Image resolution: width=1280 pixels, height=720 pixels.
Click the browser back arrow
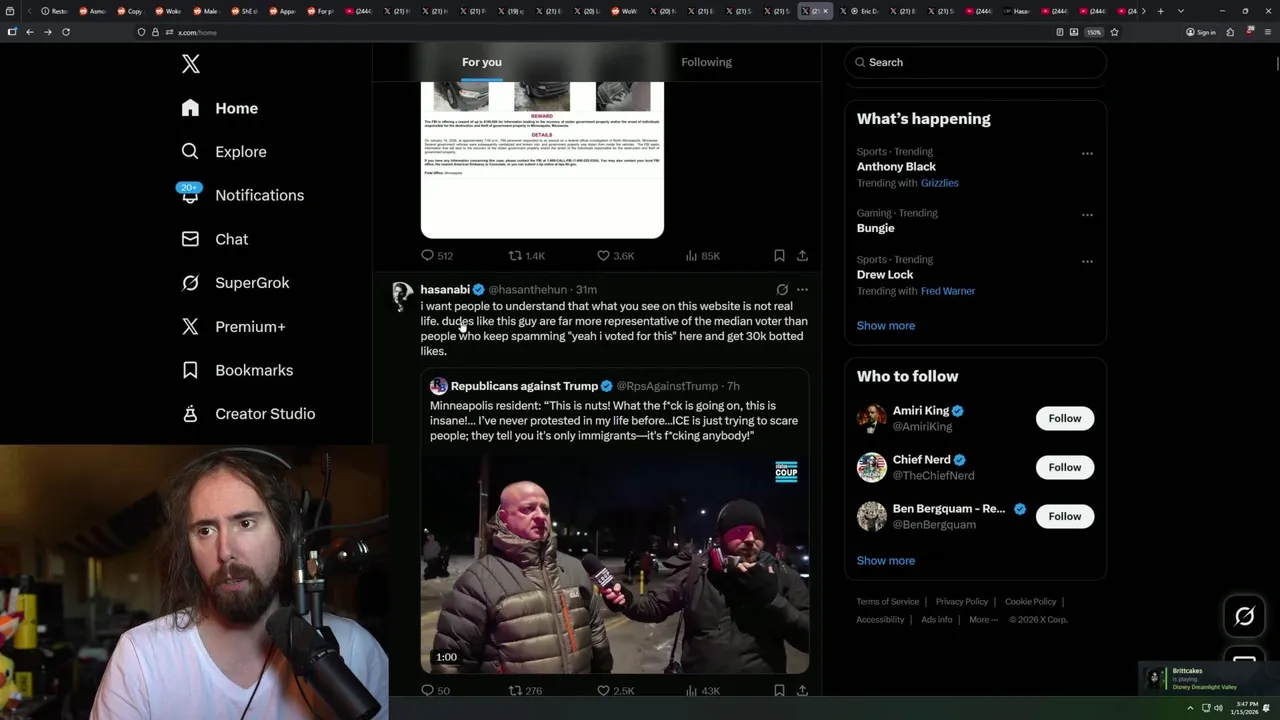(x=30, y=32)
